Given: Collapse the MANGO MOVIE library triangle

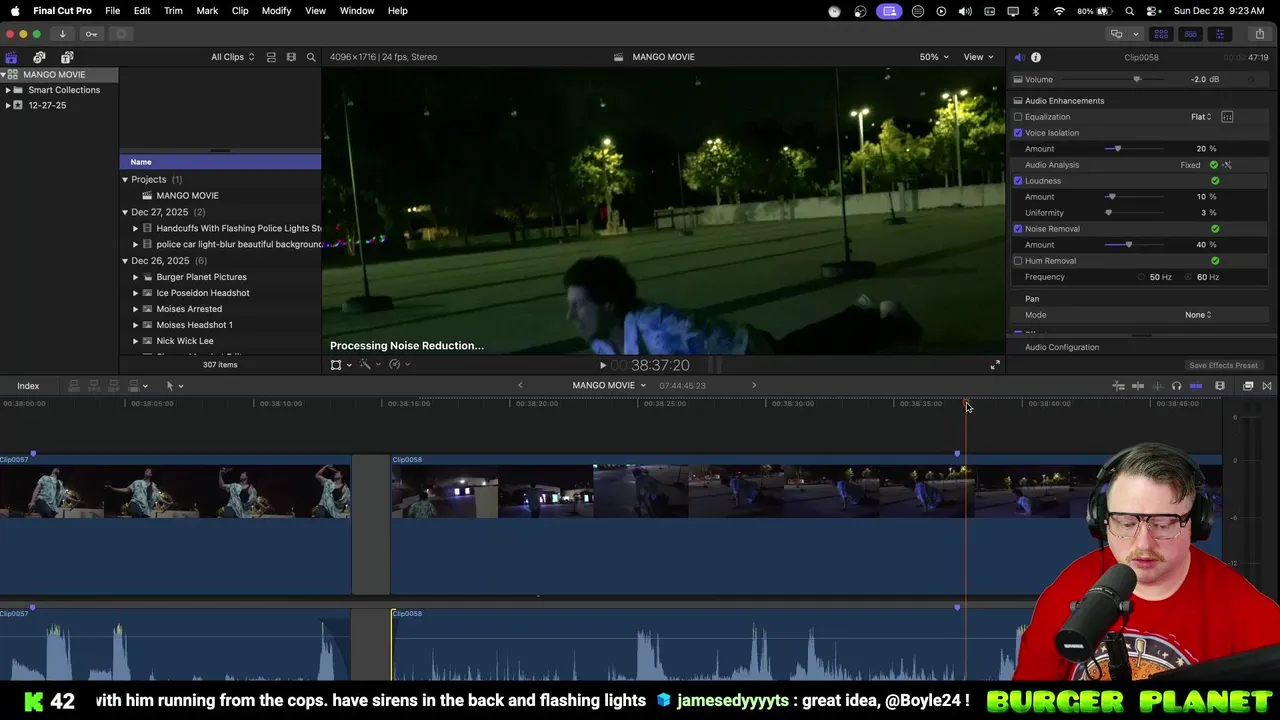Looking at the screenshot, I should (4, 75).
